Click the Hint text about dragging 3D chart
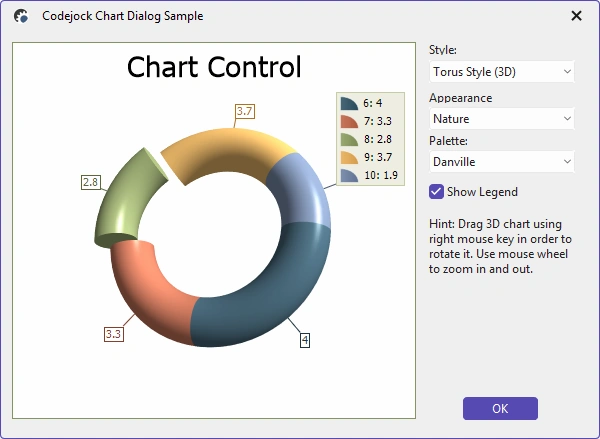The image size is (600, 439). pos(500,246)
